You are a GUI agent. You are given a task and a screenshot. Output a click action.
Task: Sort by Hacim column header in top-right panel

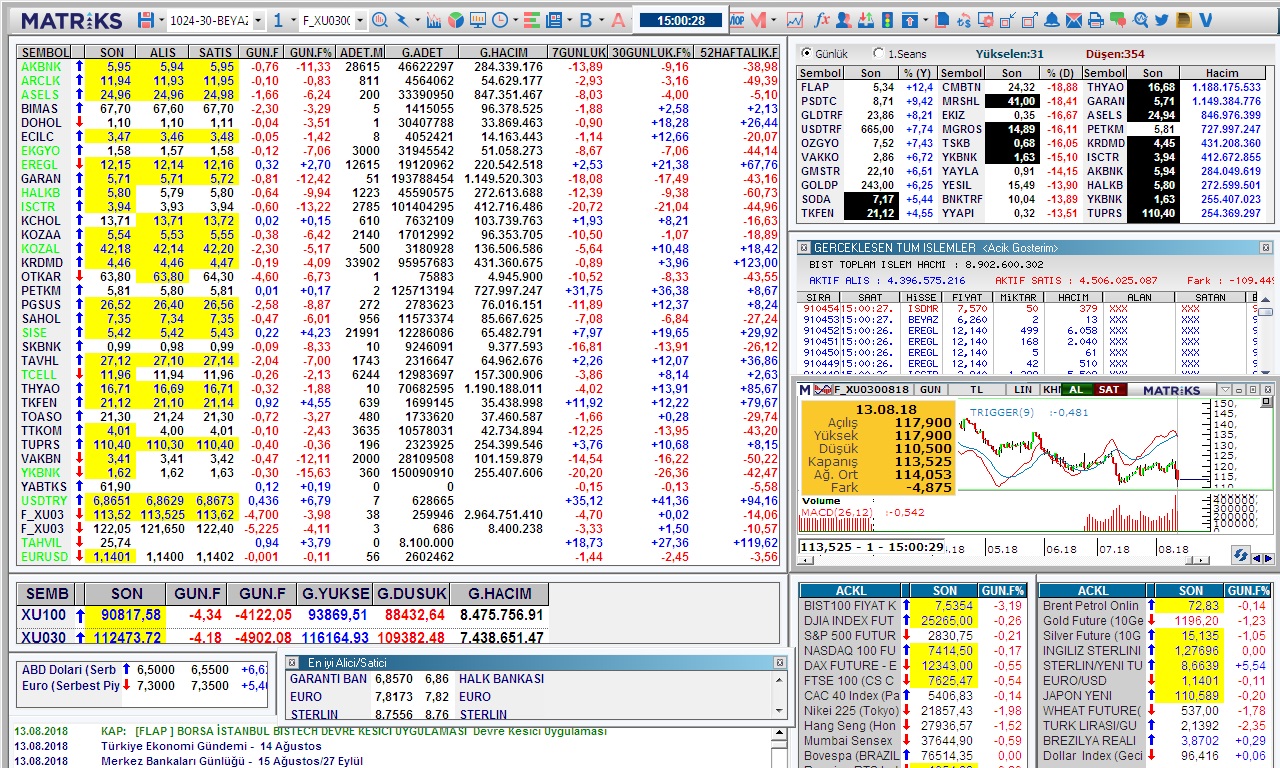(x=1221, y=73)
